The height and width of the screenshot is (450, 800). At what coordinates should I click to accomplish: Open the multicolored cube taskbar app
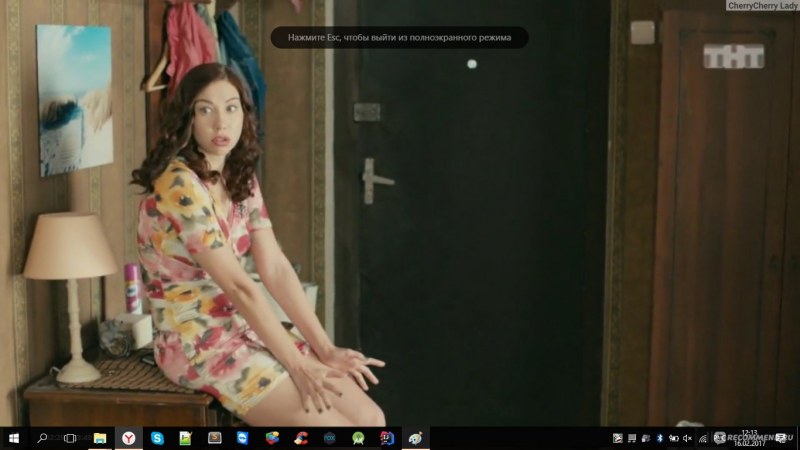272,438
